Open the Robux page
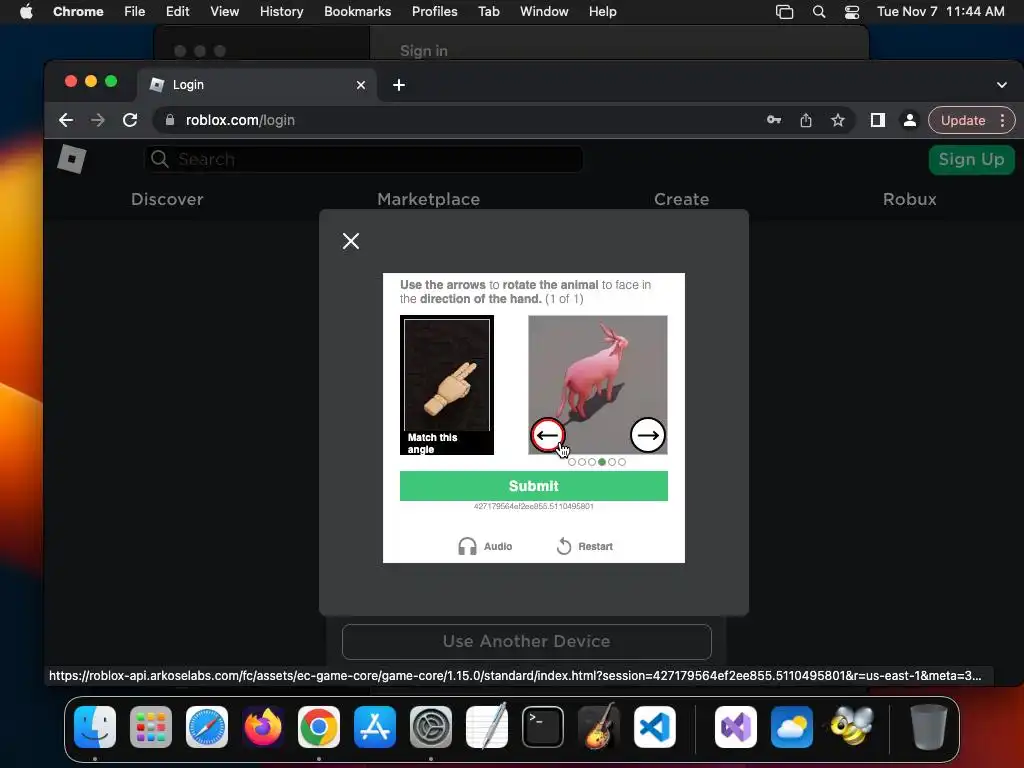The width and height of the screenshot is (1024, 768). tap(909, 199)
